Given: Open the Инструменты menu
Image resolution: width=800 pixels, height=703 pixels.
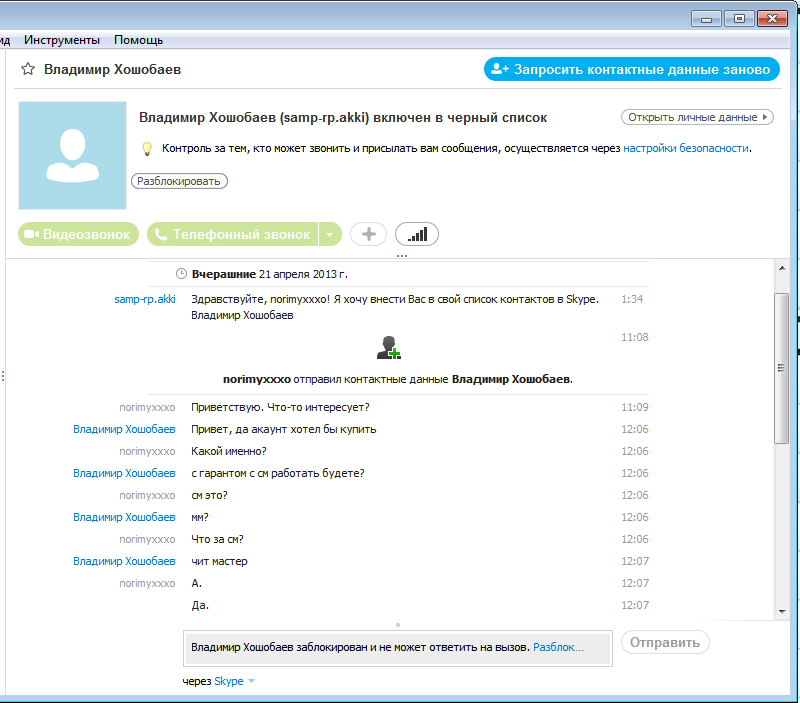Looking at the screenshot, I should (x=62, y=40).
